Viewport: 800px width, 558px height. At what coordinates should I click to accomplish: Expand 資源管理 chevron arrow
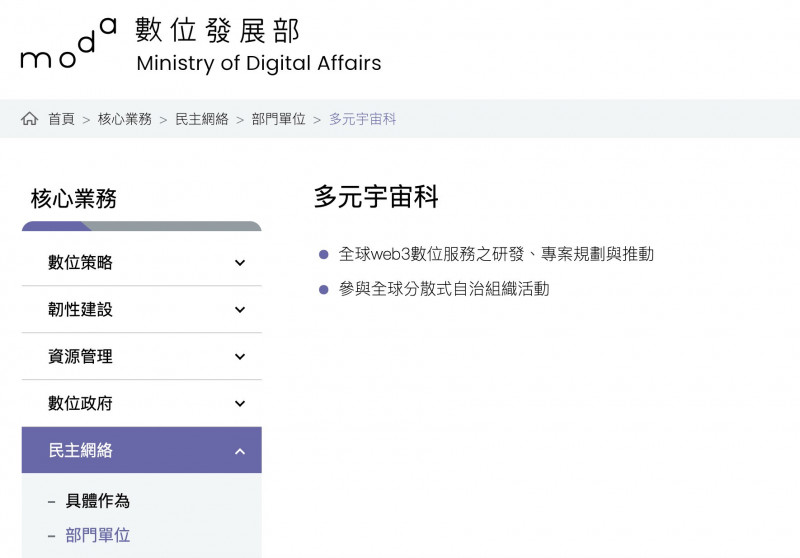240,357
